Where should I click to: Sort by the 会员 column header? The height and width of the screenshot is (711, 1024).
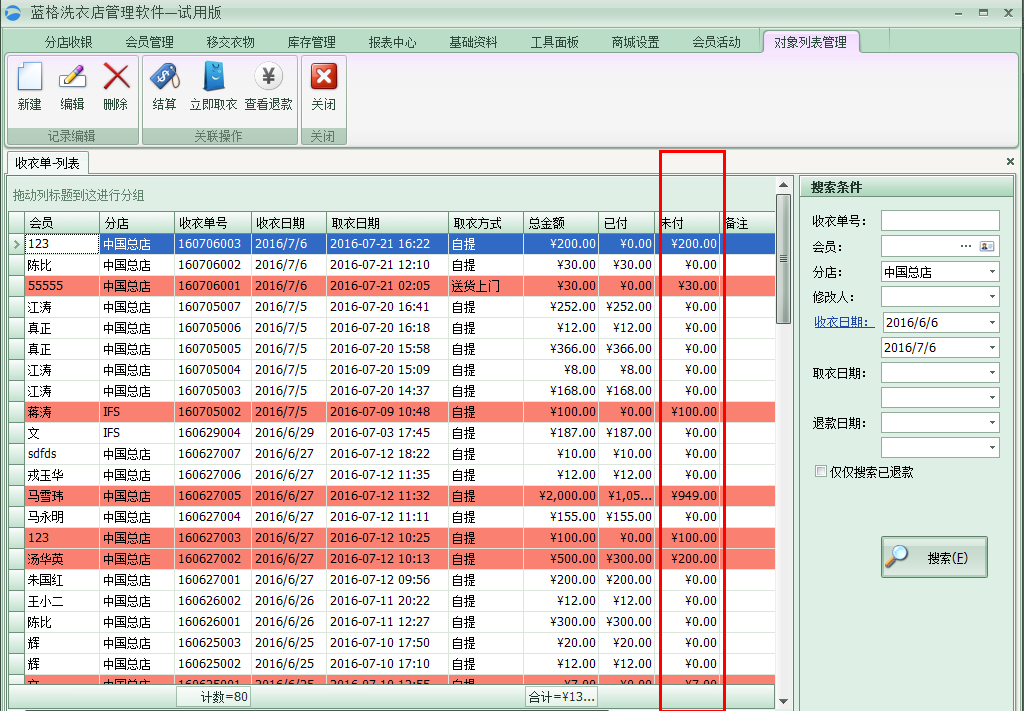click(62, 223)
